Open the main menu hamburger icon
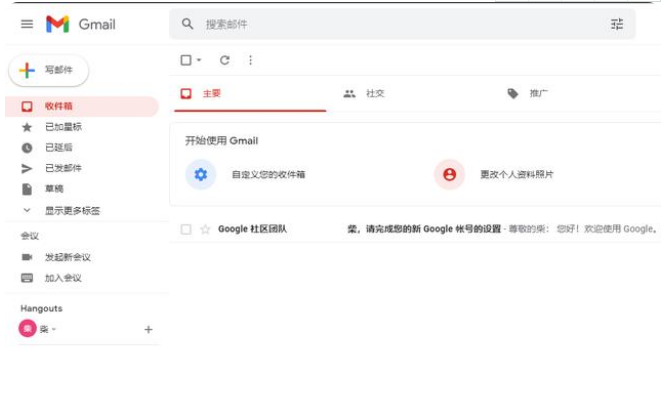This screenshot has height=403, width=663. [x=27, y=24]
